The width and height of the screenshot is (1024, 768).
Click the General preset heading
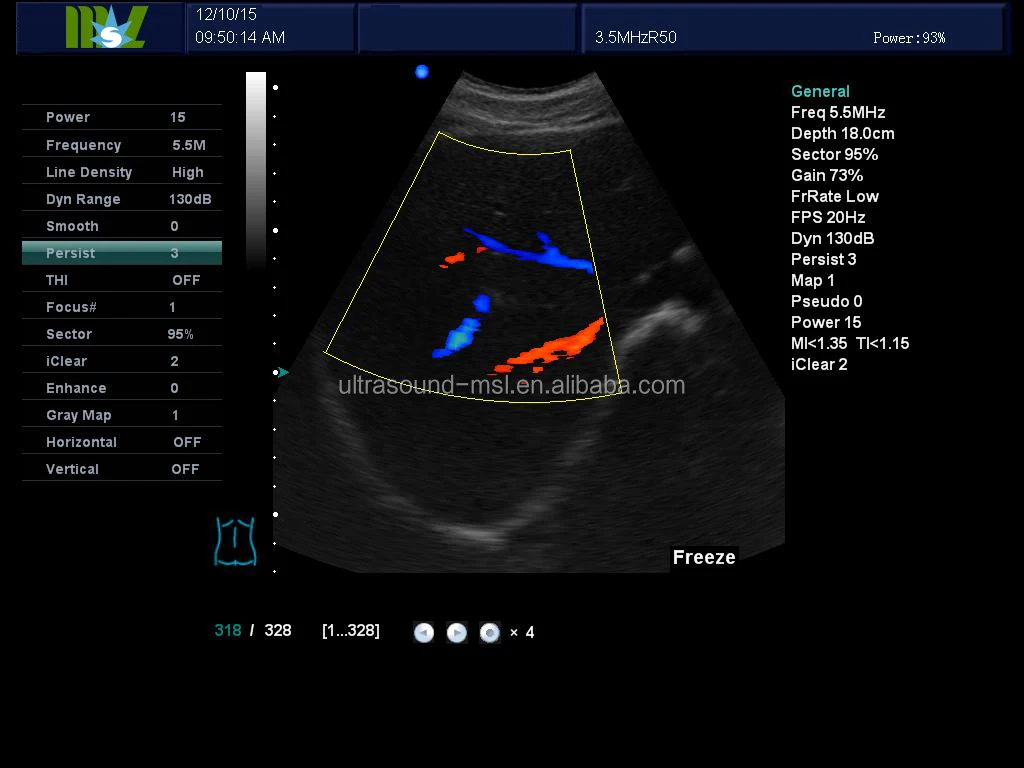(x=820, y=91)
